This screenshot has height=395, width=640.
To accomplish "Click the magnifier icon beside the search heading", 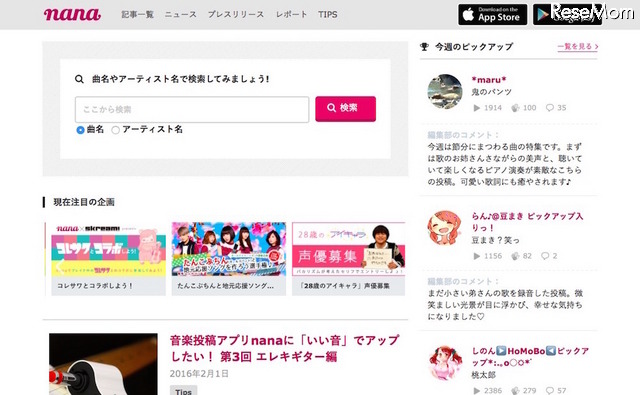I will (x=79, y=79).
